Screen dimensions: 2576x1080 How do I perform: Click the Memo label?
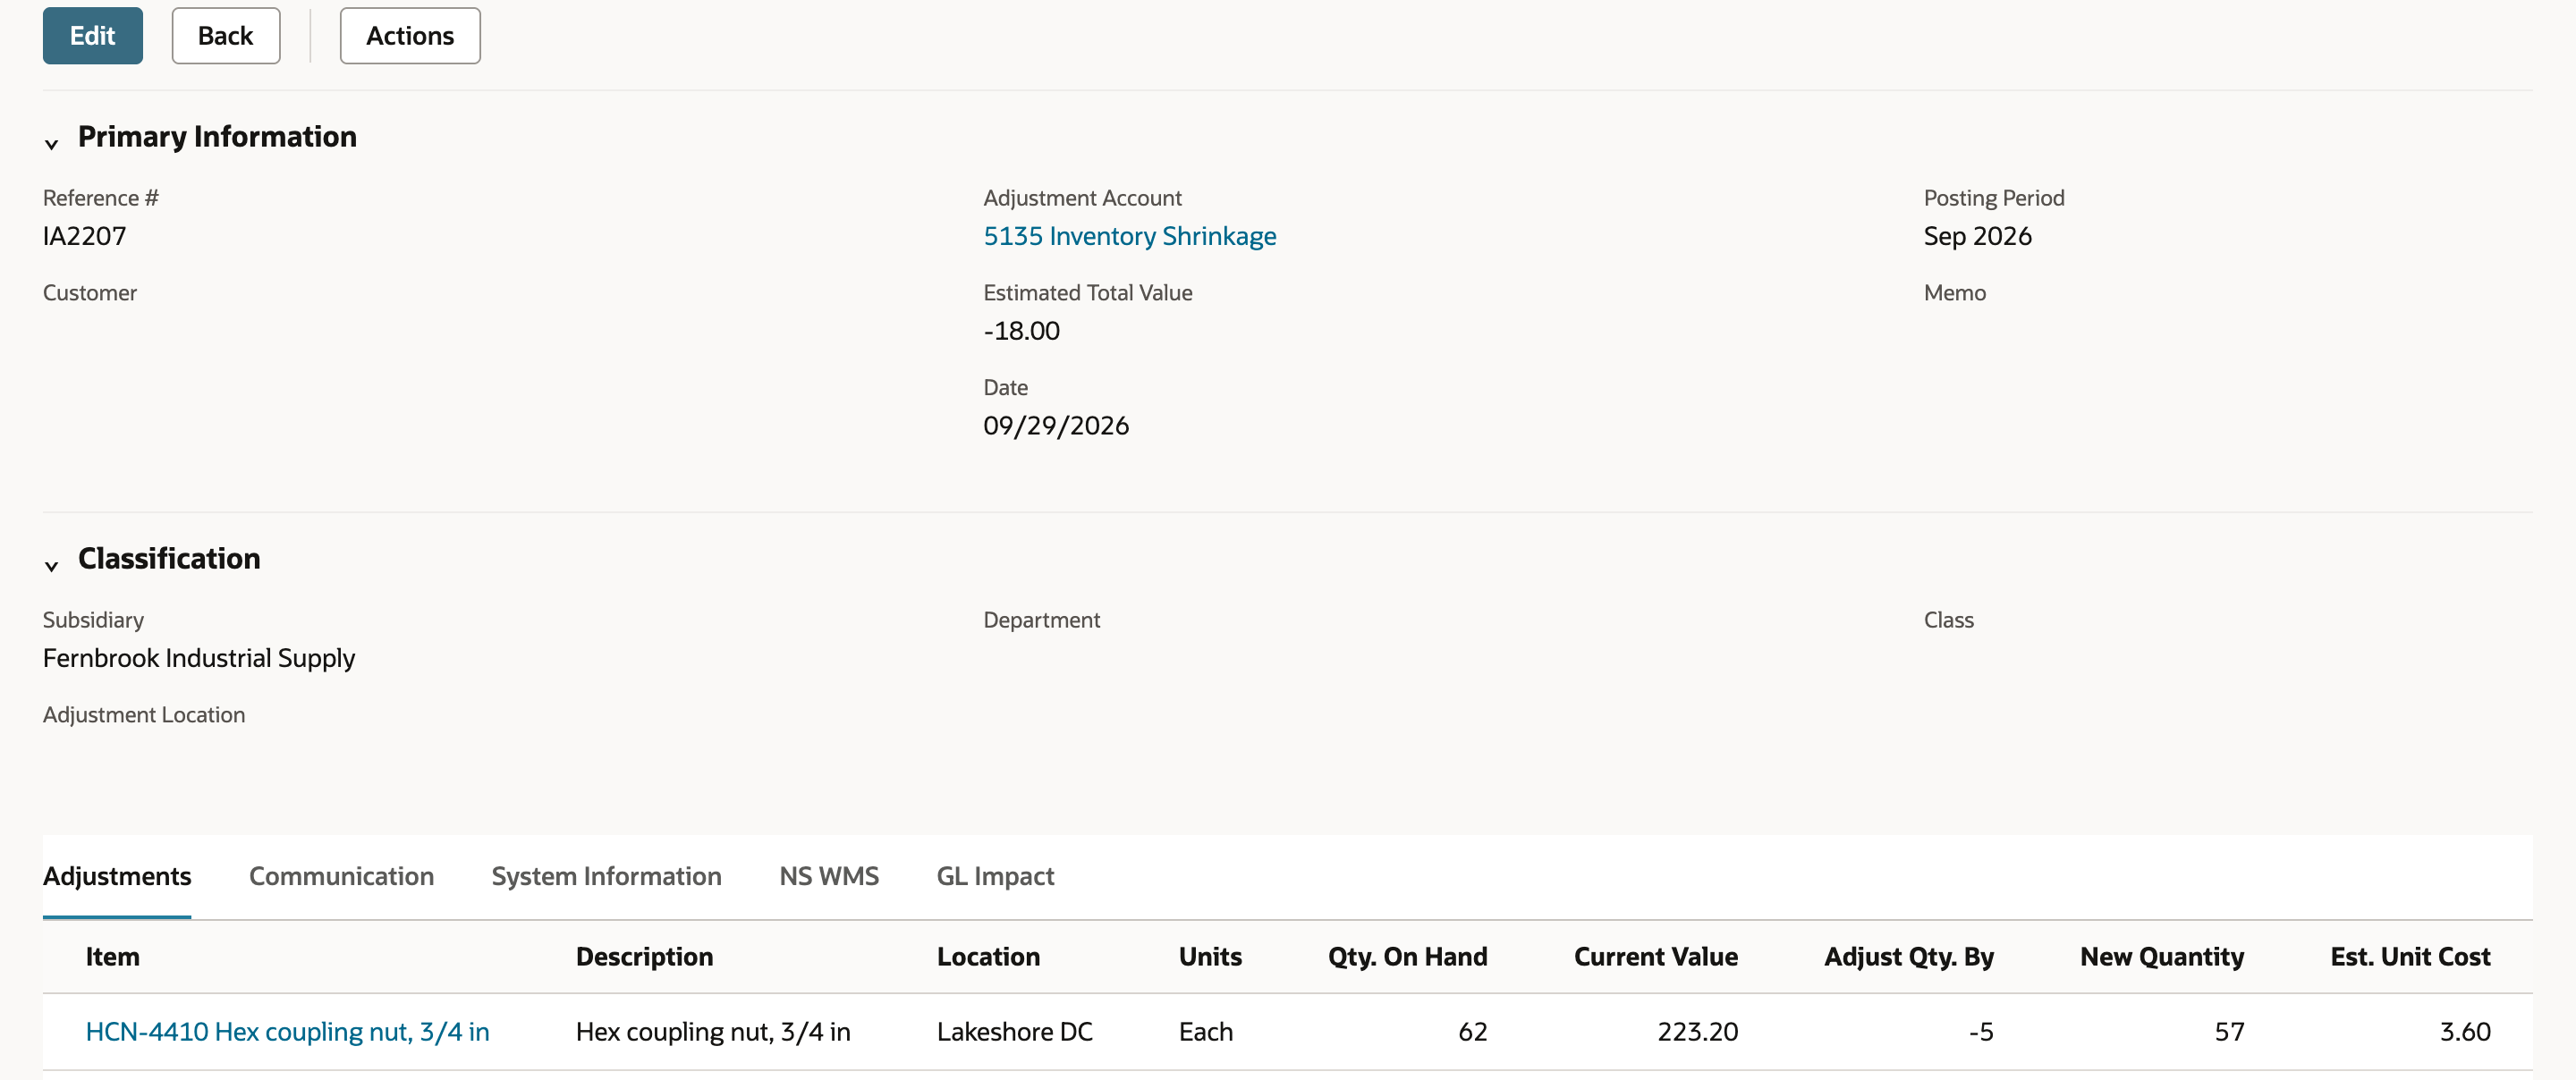tap(1954, 293)
